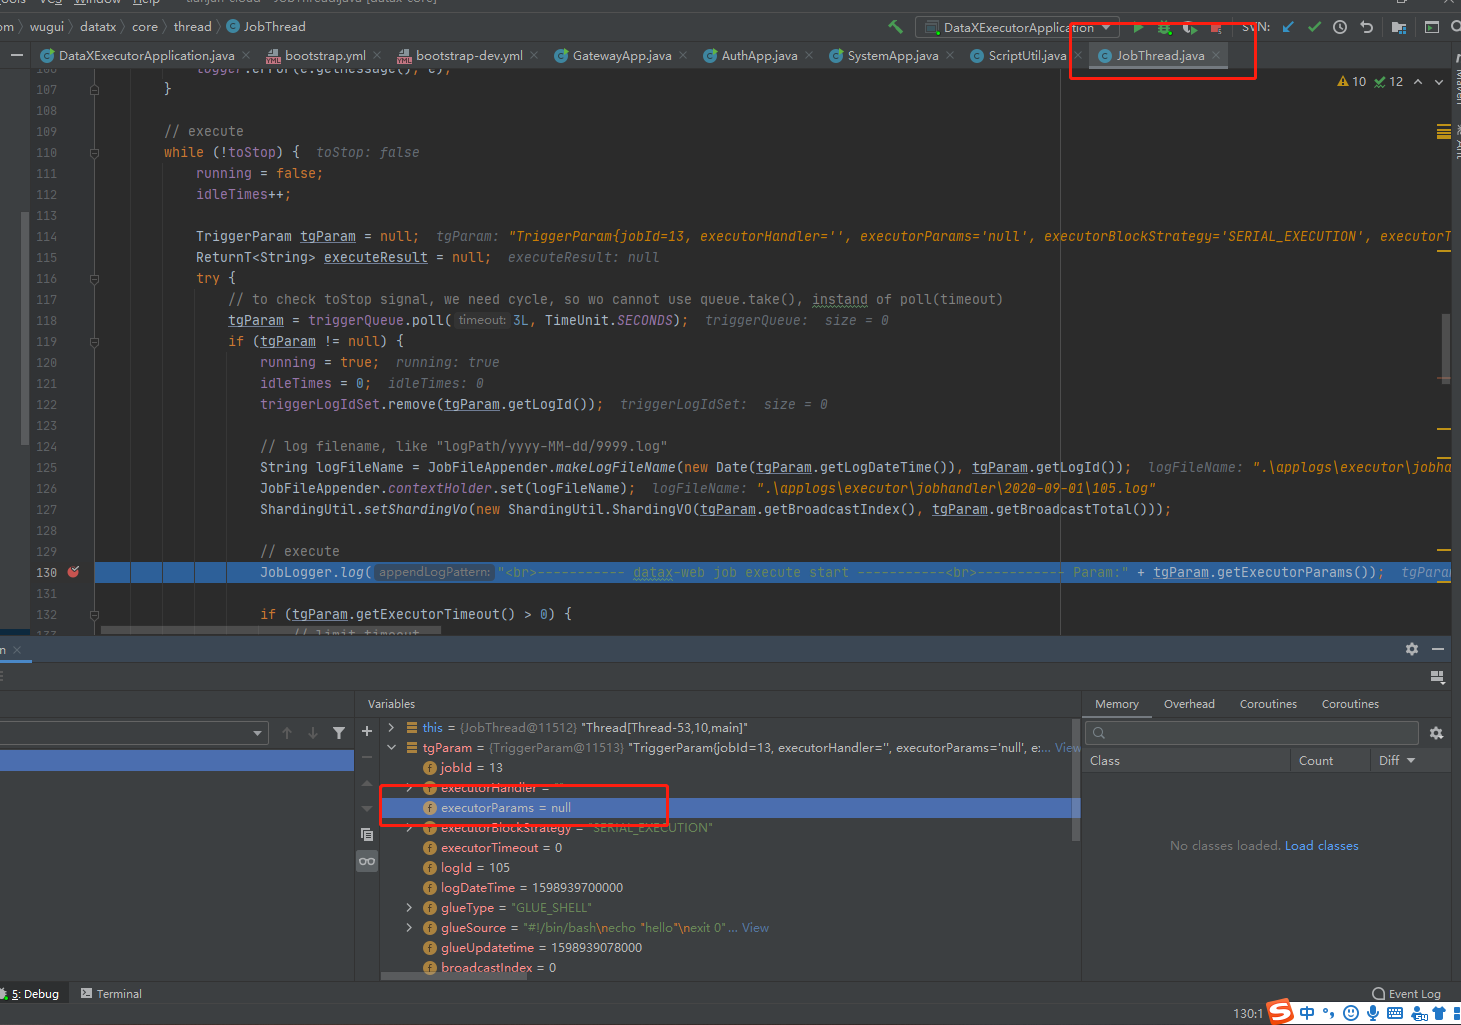Switch input method via Sogou 中 icon

click(1307, 1013)
